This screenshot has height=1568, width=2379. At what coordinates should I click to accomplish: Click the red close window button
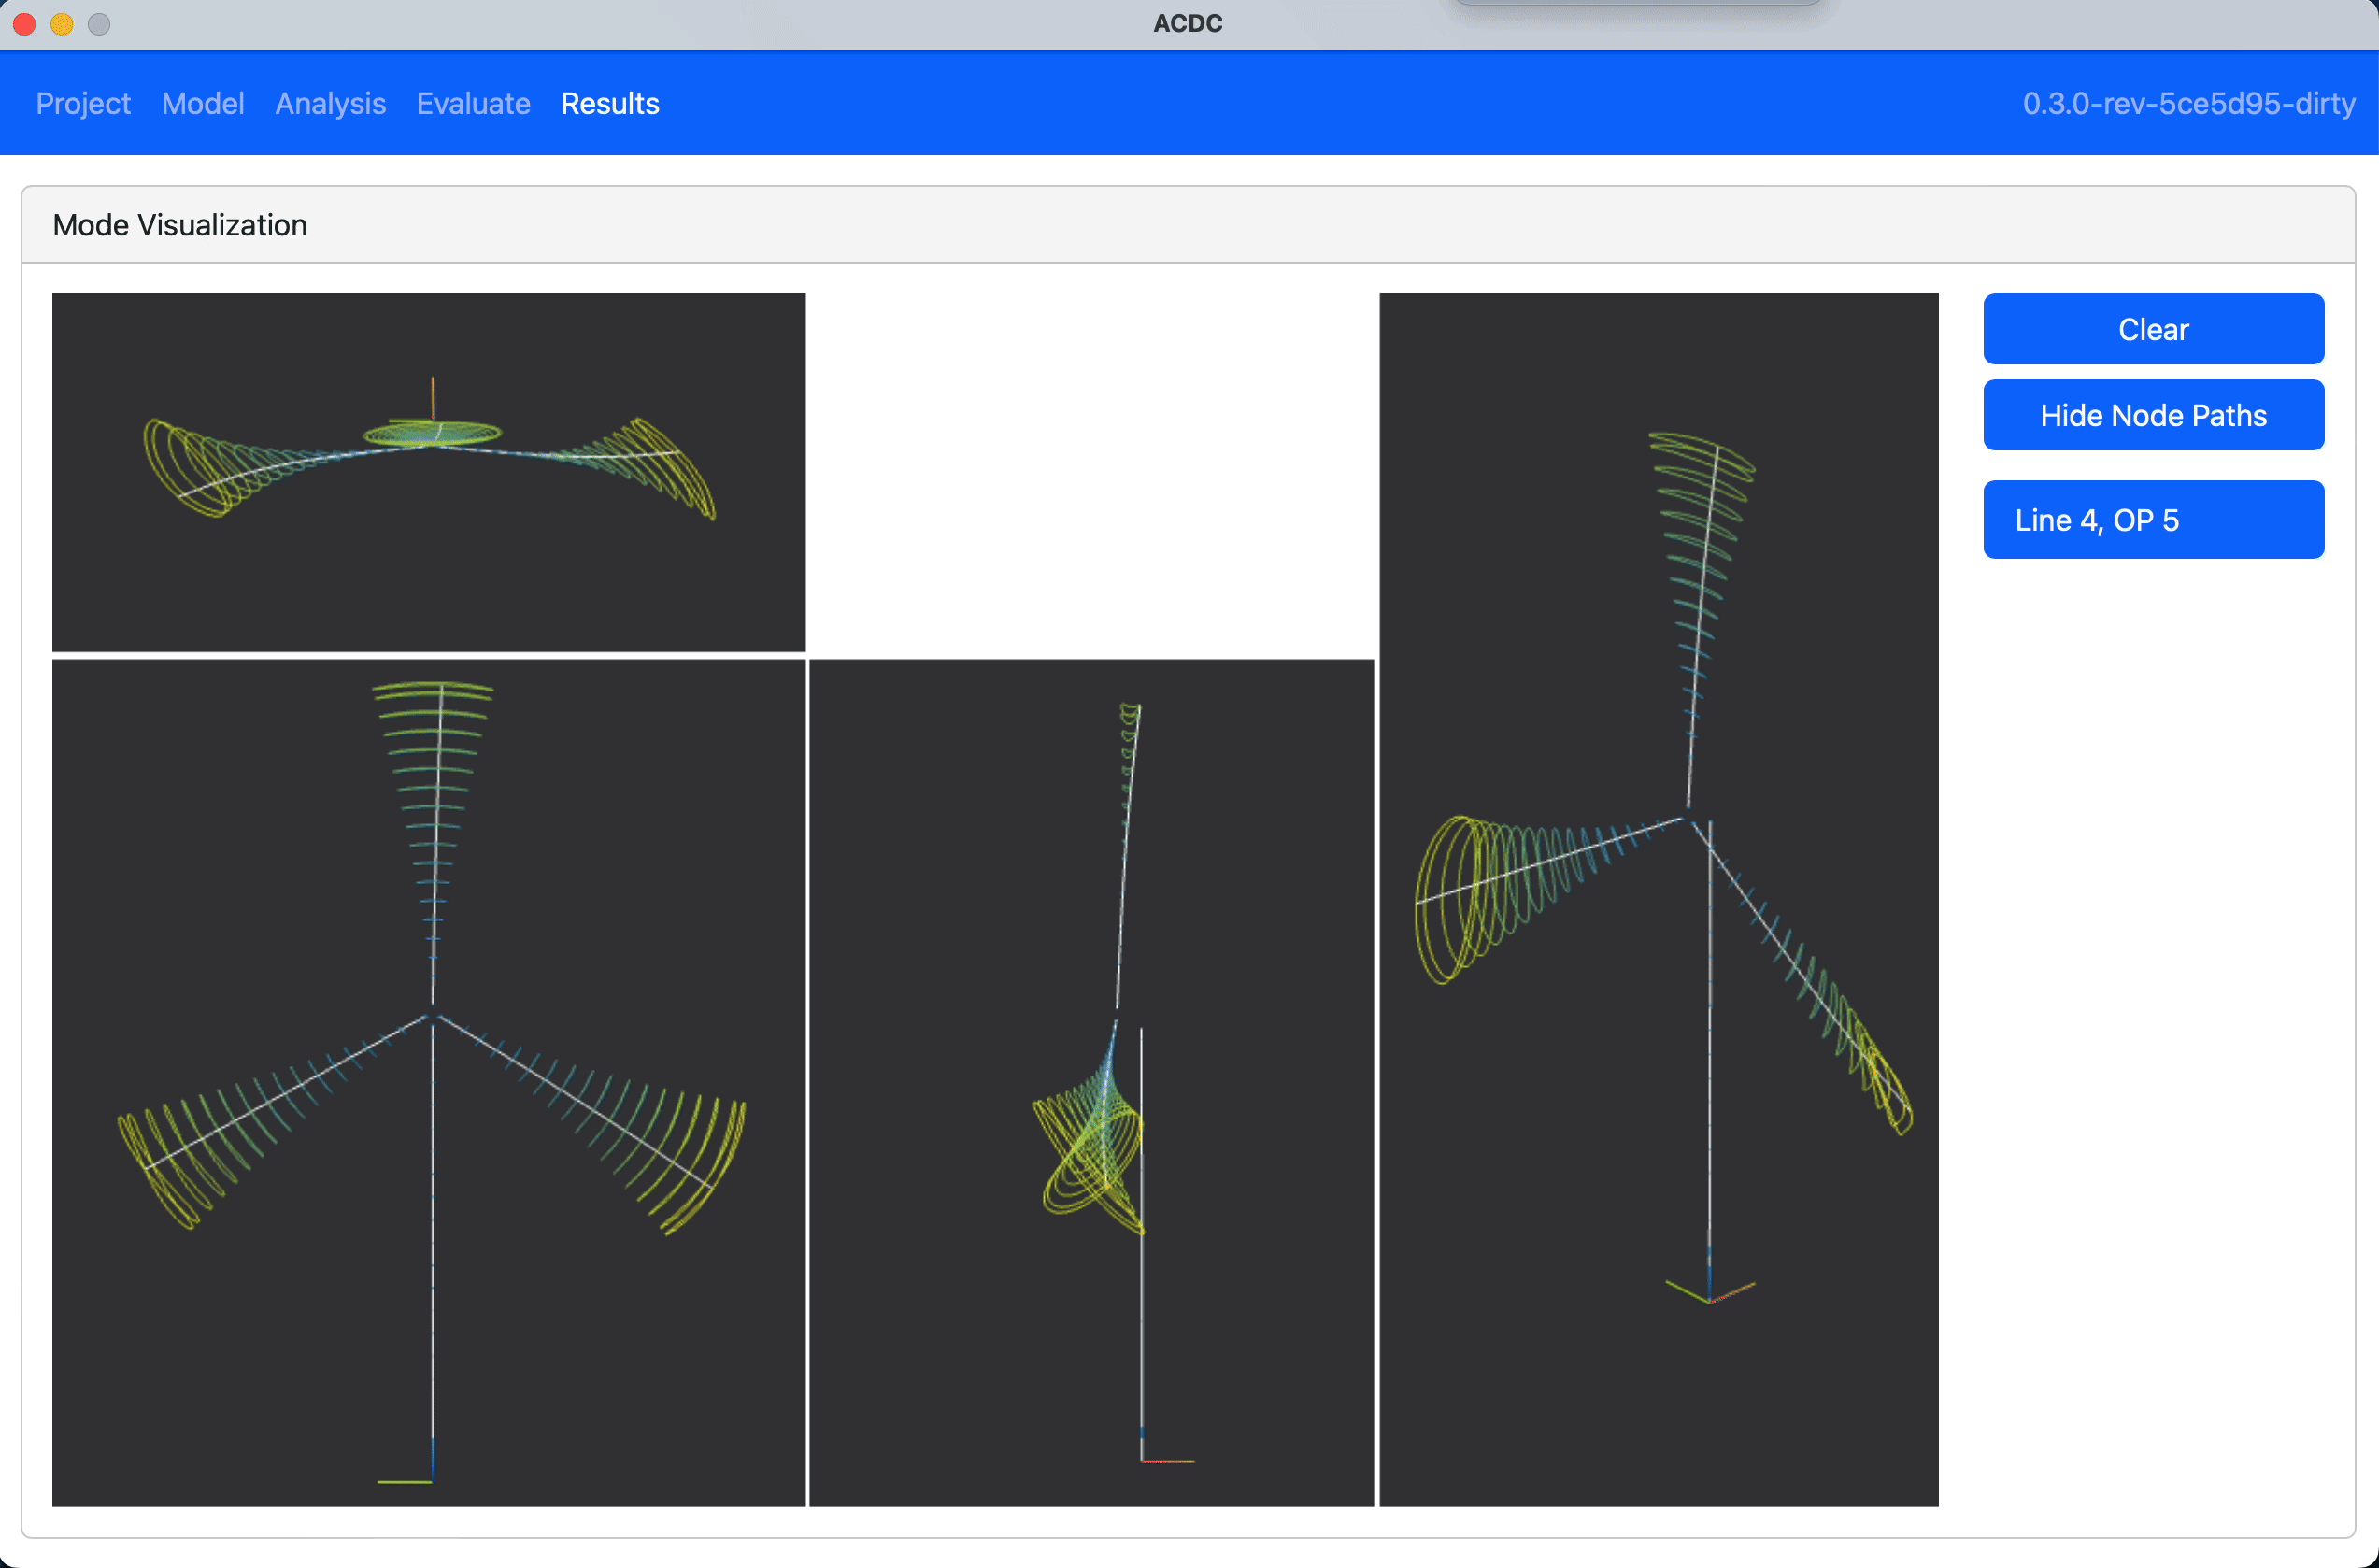pos(25,24)
